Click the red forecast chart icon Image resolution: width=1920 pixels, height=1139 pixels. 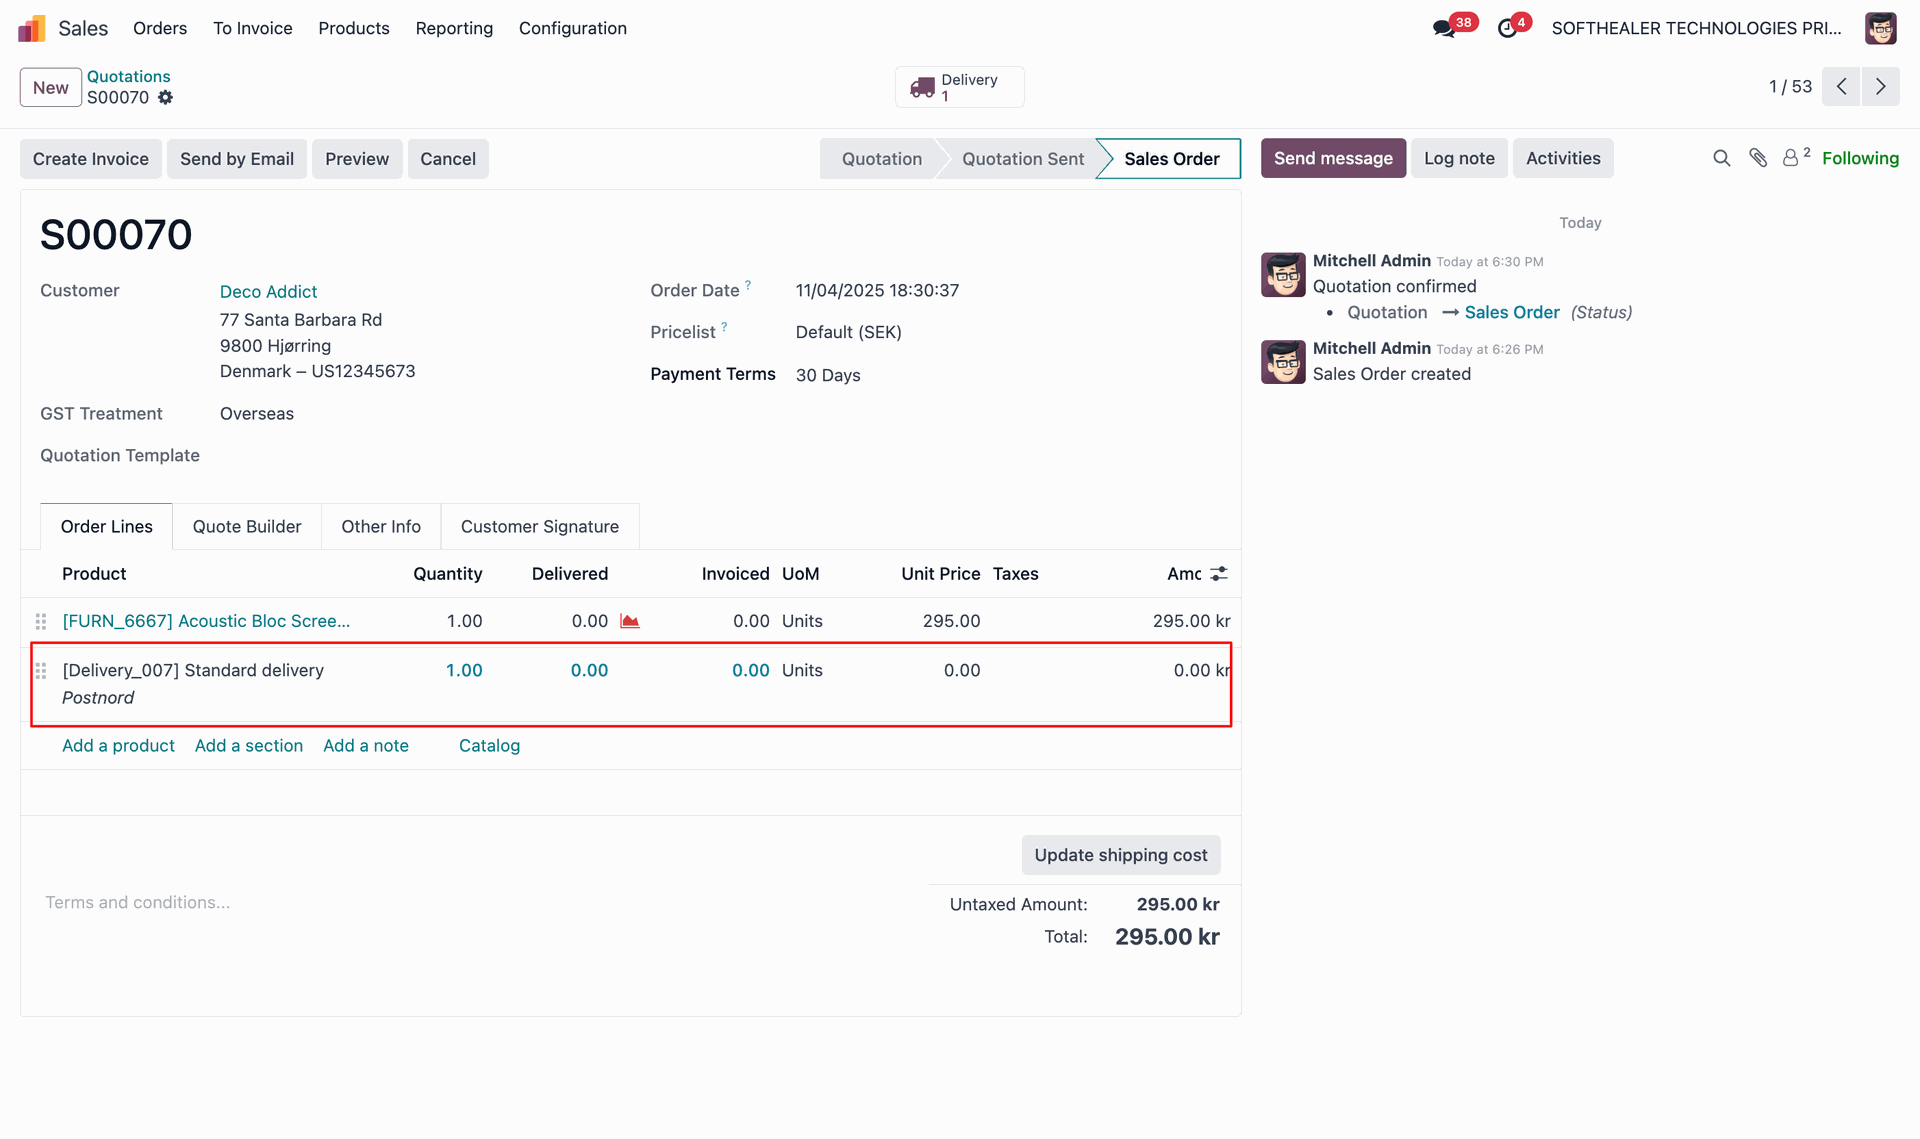click(629, 621)
